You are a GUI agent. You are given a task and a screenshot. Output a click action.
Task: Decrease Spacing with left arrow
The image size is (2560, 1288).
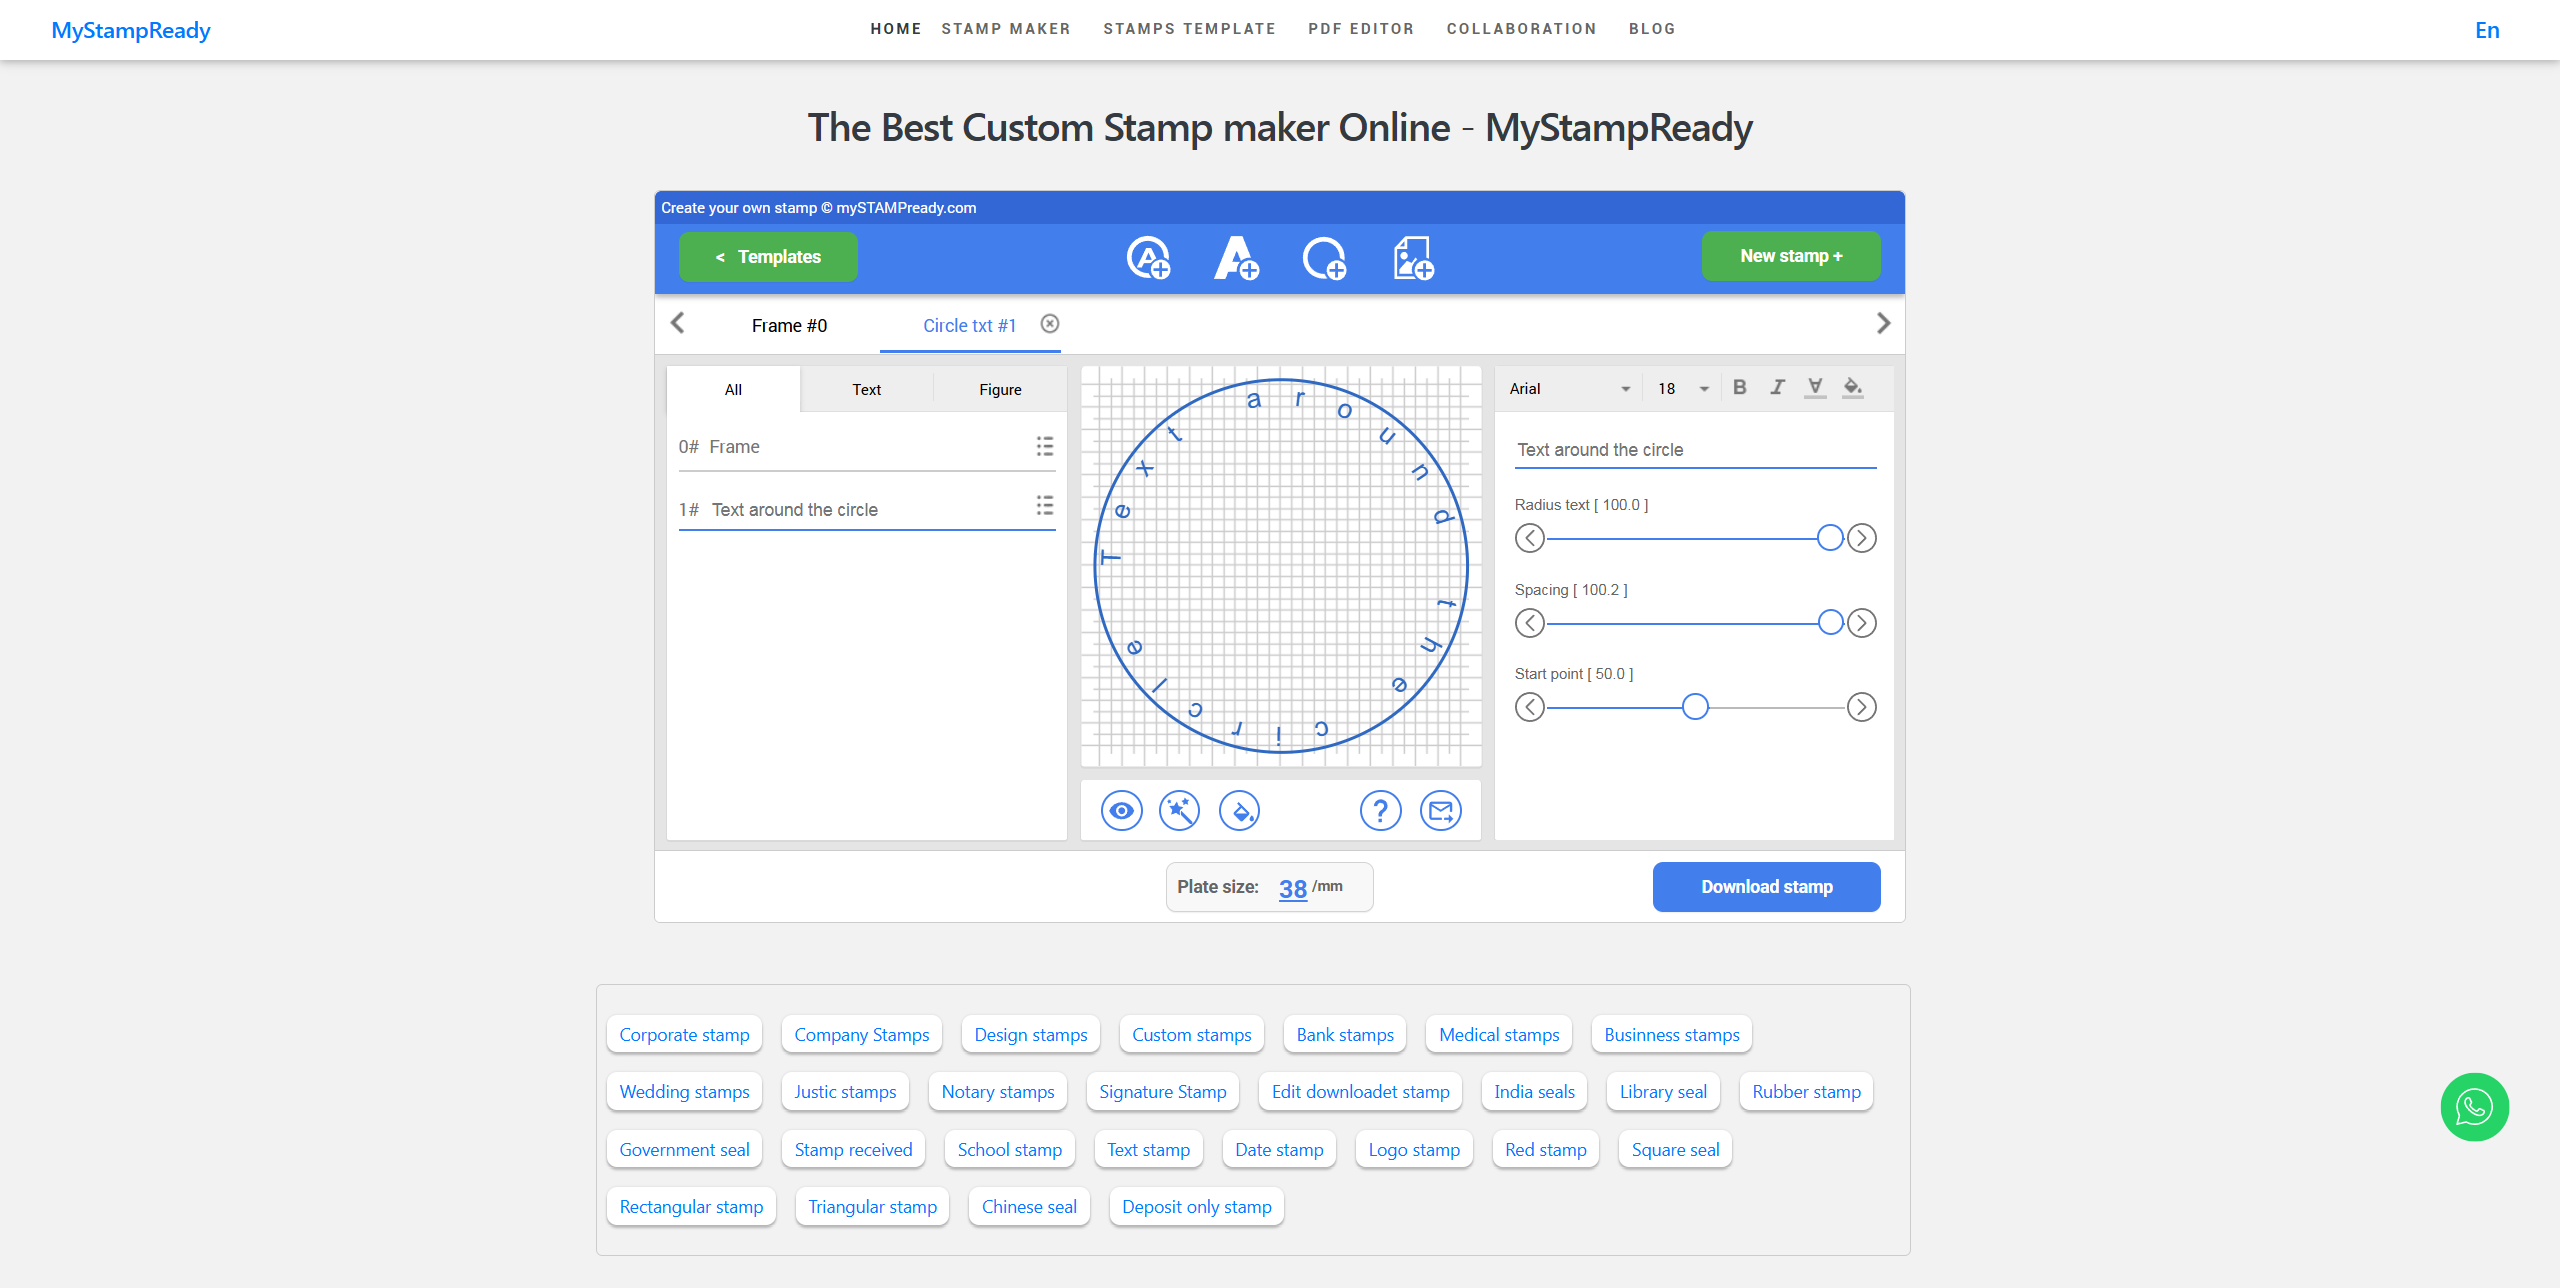tap(1530, 623)
